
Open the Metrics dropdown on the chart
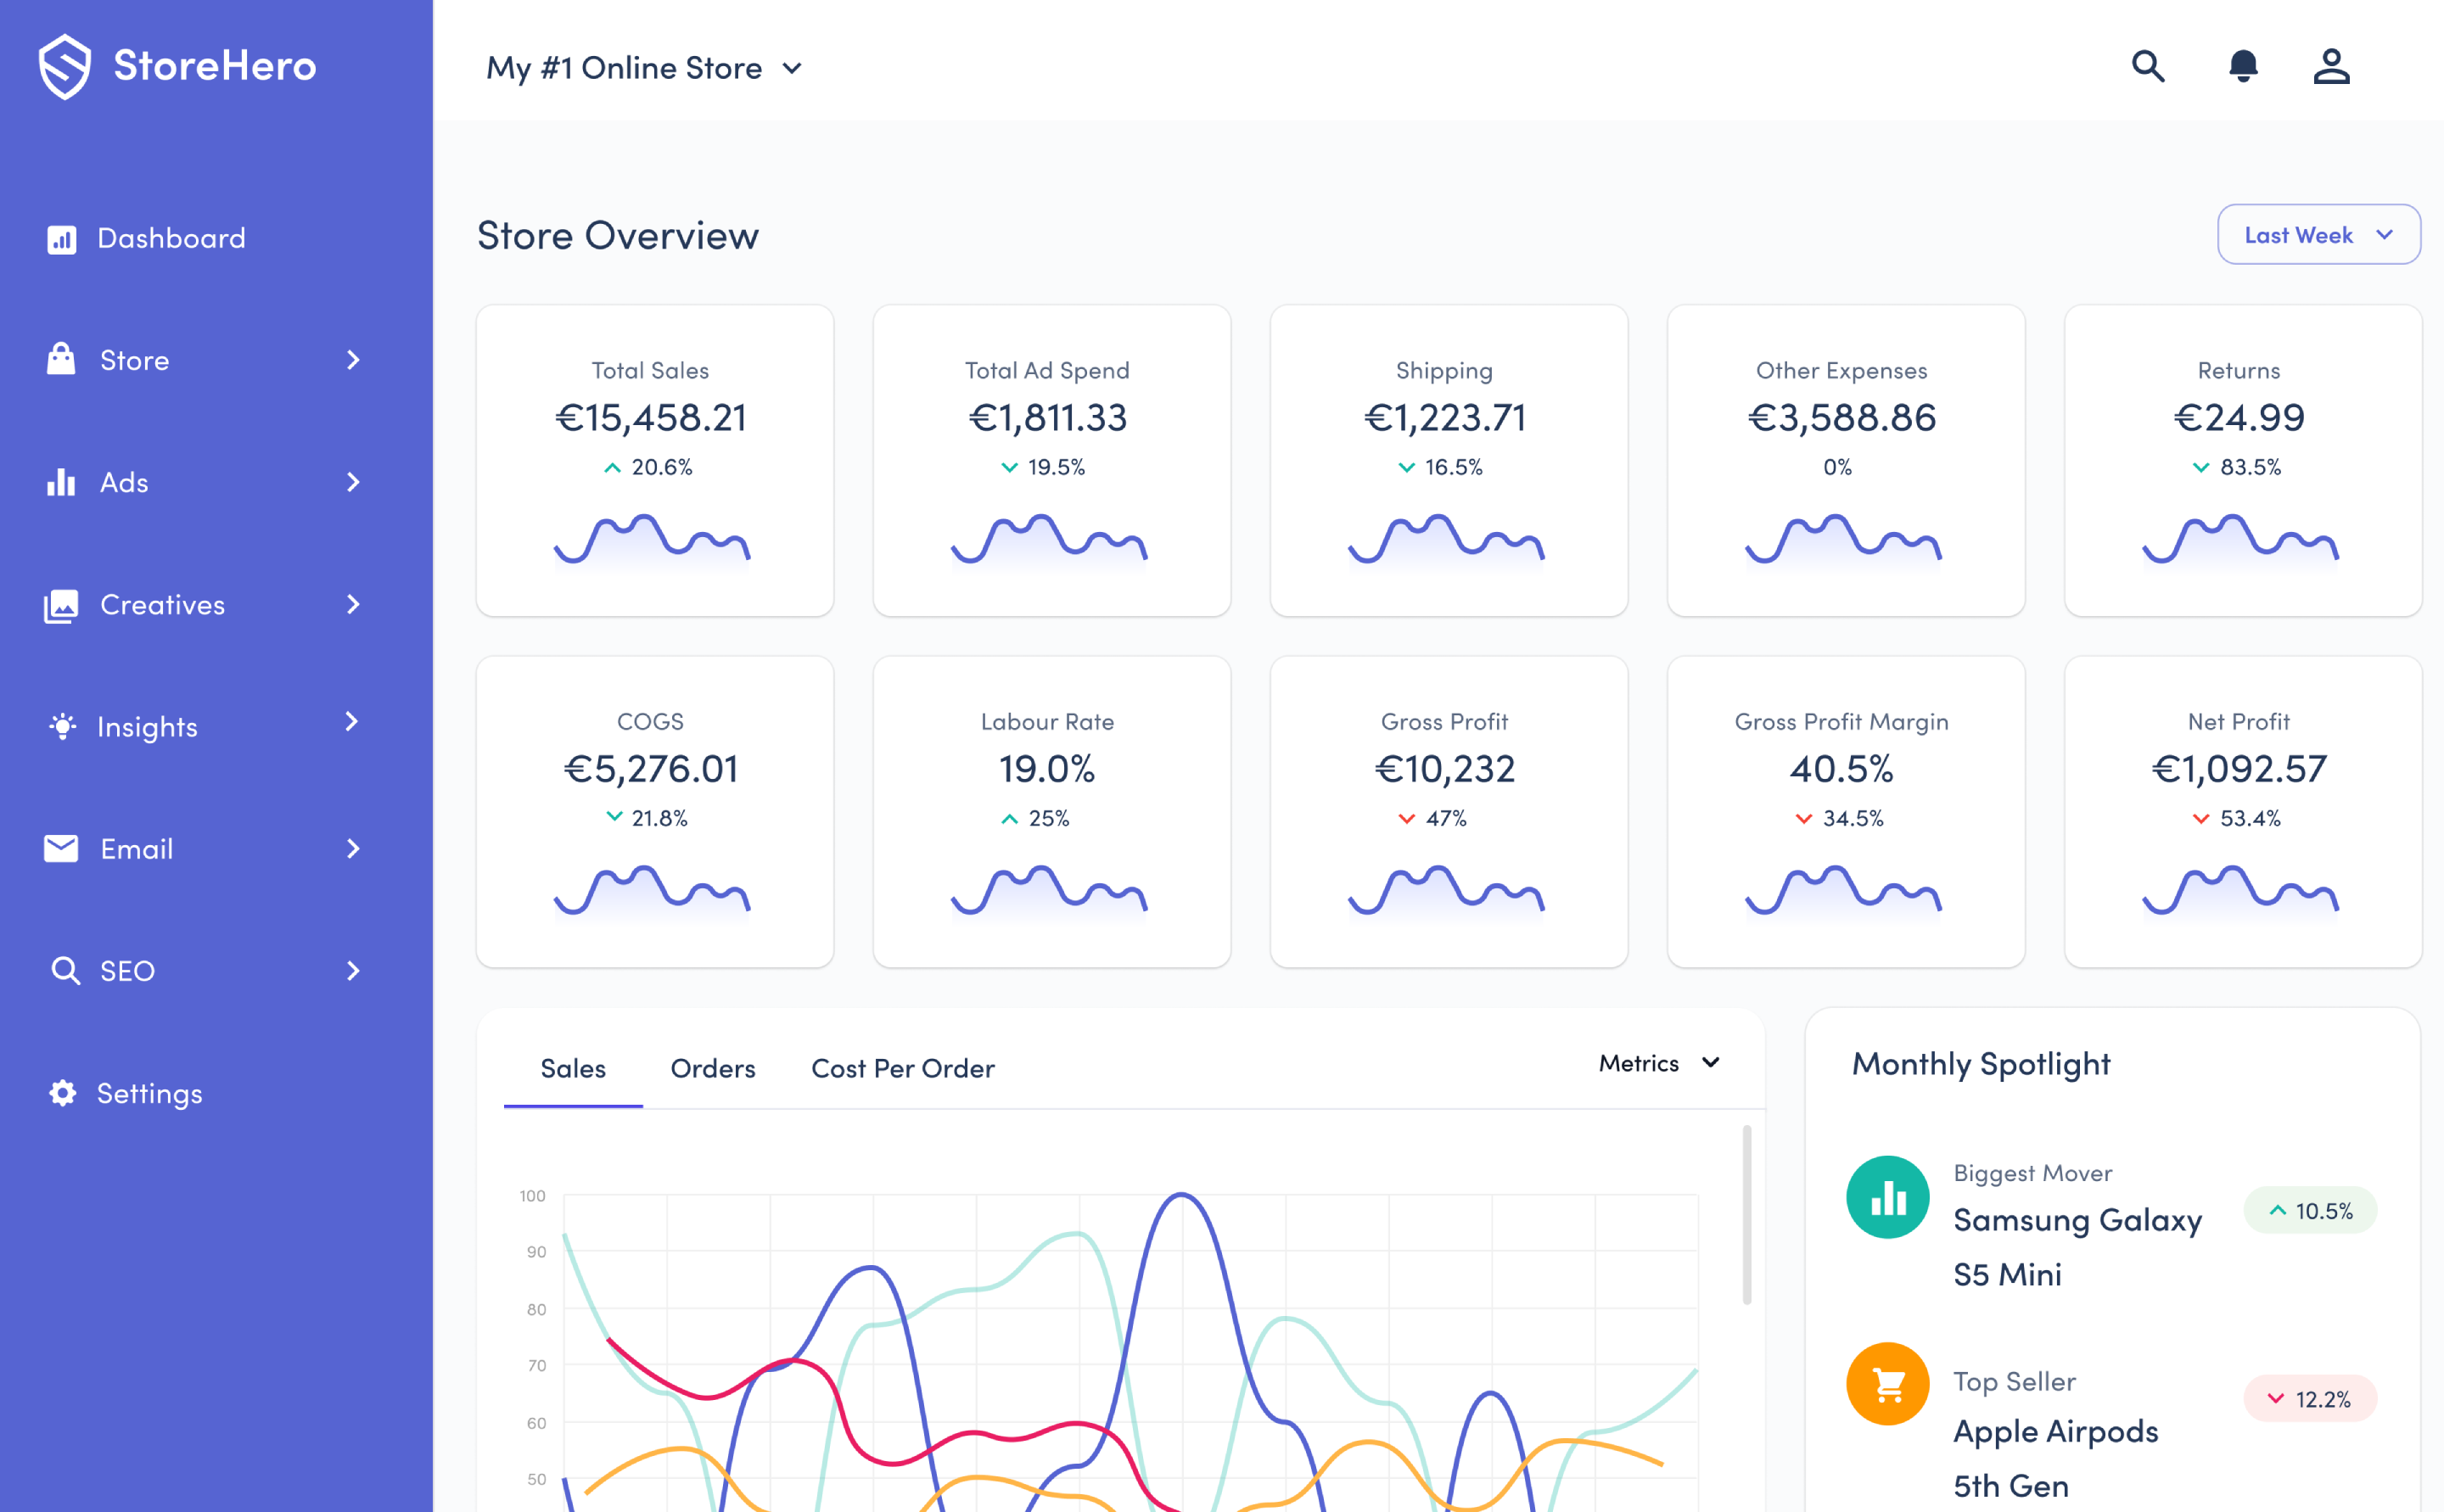point(1659,1063)
